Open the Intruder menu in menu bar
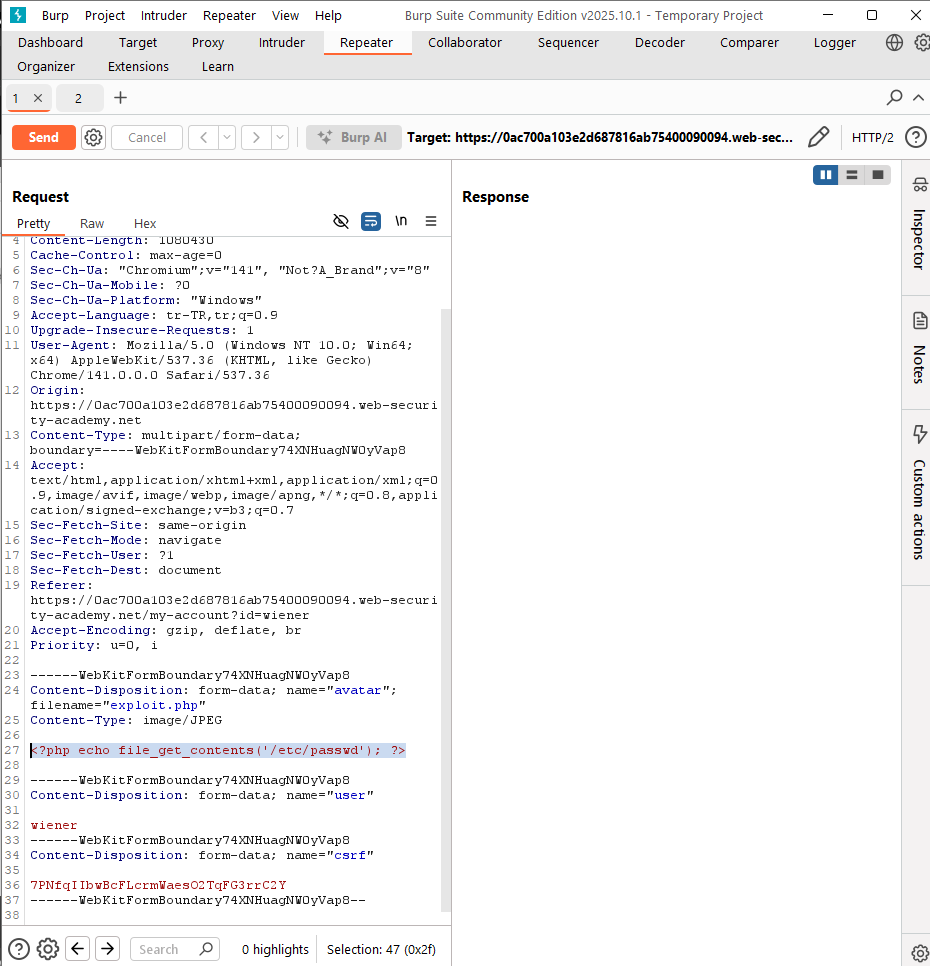Screen dimensions: 930x966 pos(164,15)
